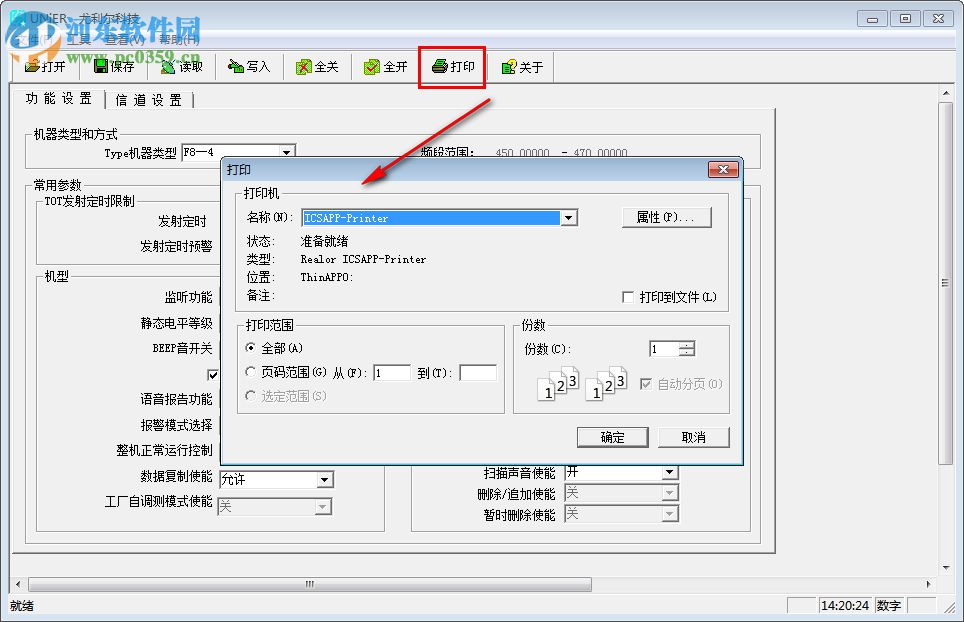Click the 打印 printer toolbar icon

coord(451,66)
